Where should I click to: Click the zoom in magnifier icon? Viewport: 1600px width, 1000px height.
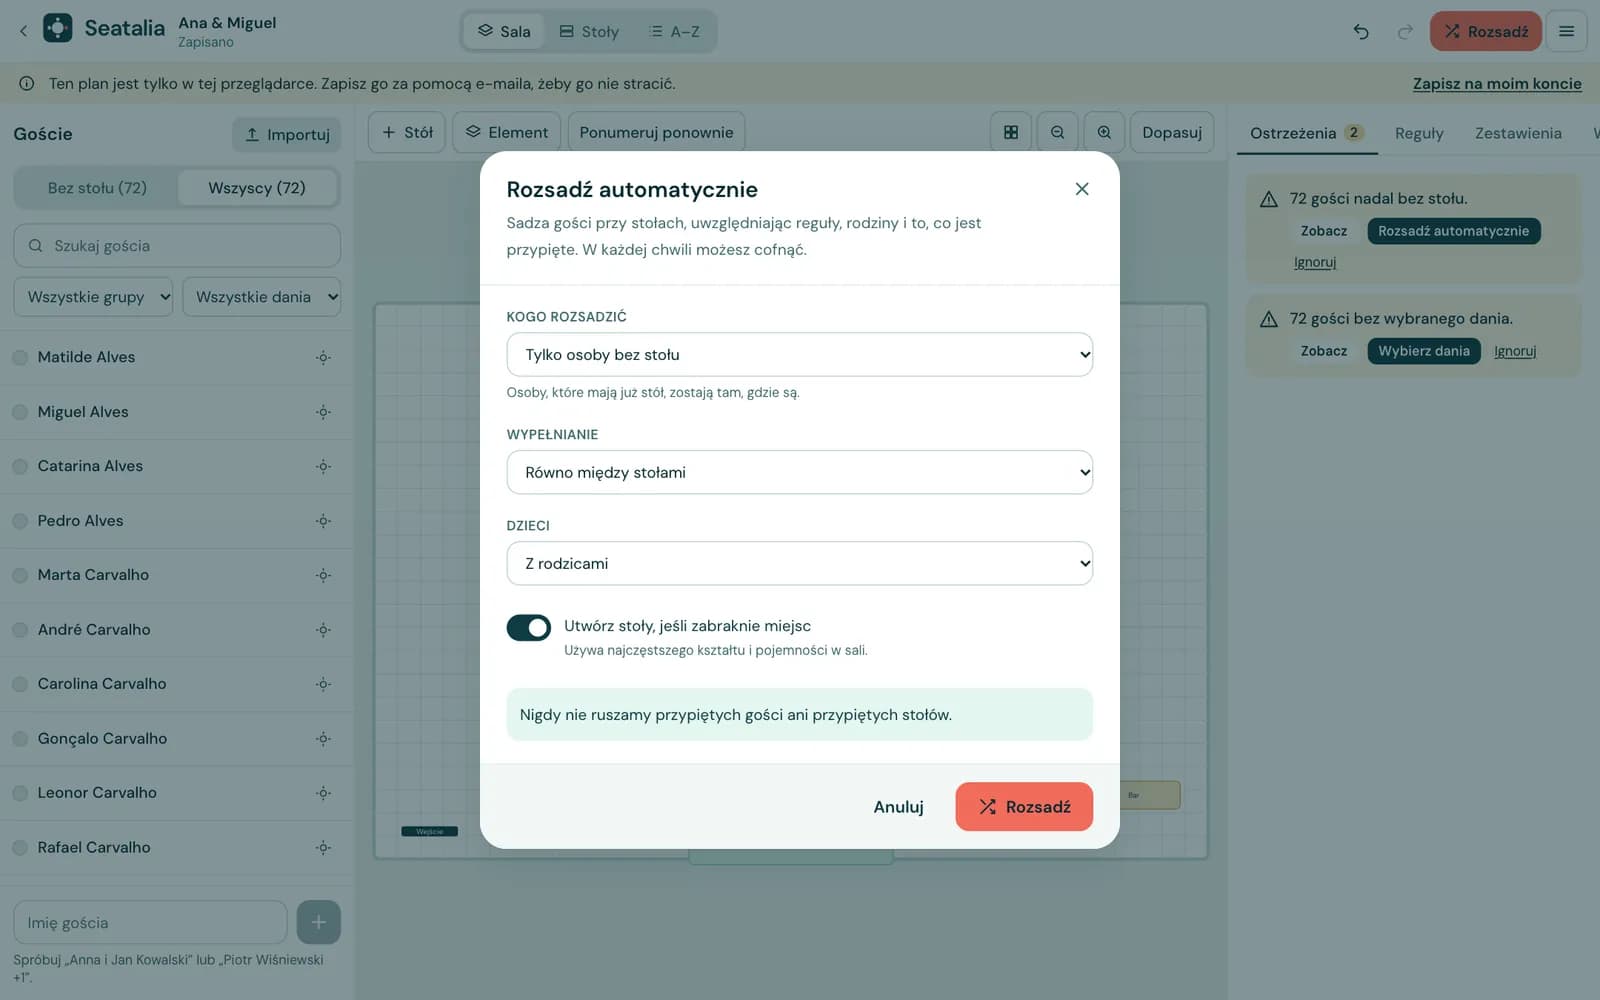[1104, 132]
